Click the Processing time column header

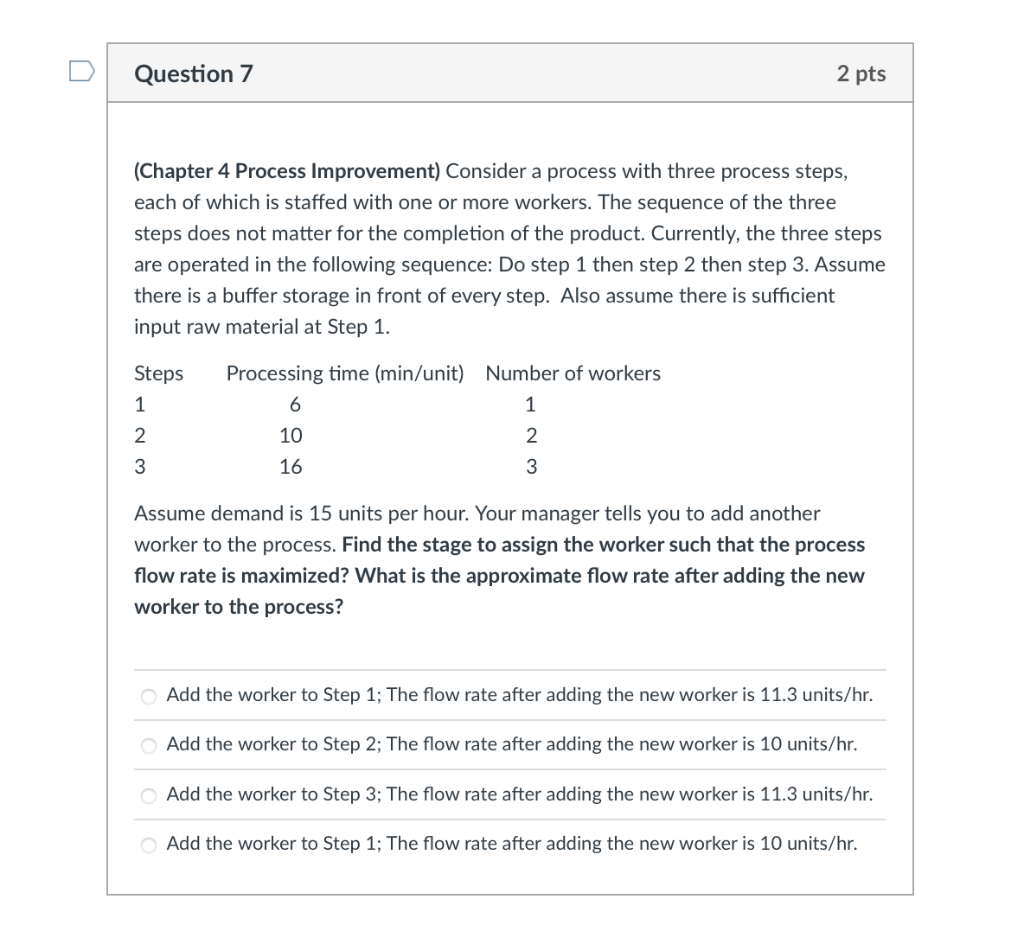344,373
